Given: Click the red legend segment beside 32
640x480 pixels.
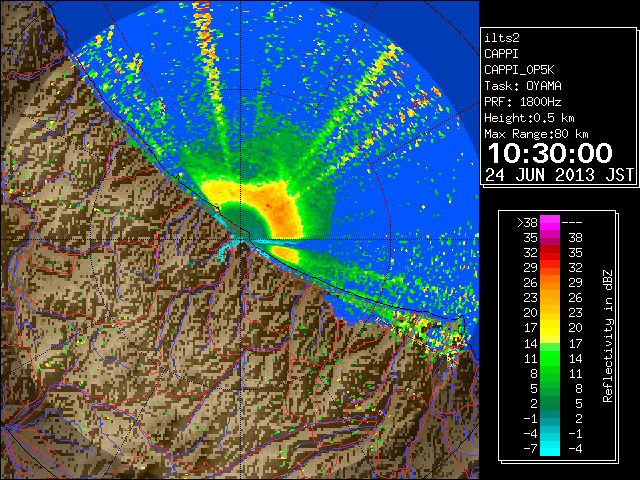Looking at the screenshot, I should coord(550,253).
